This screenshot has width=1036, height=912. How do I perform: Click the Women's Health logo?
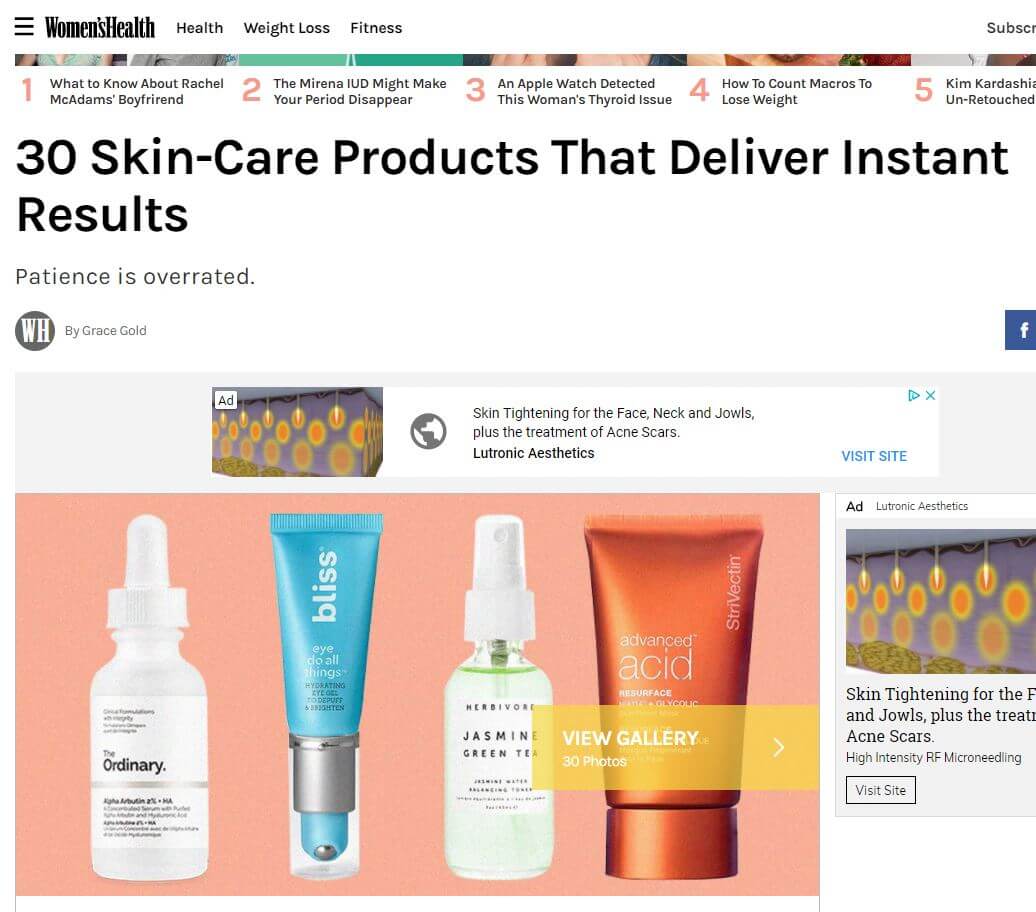pos(100,28)
